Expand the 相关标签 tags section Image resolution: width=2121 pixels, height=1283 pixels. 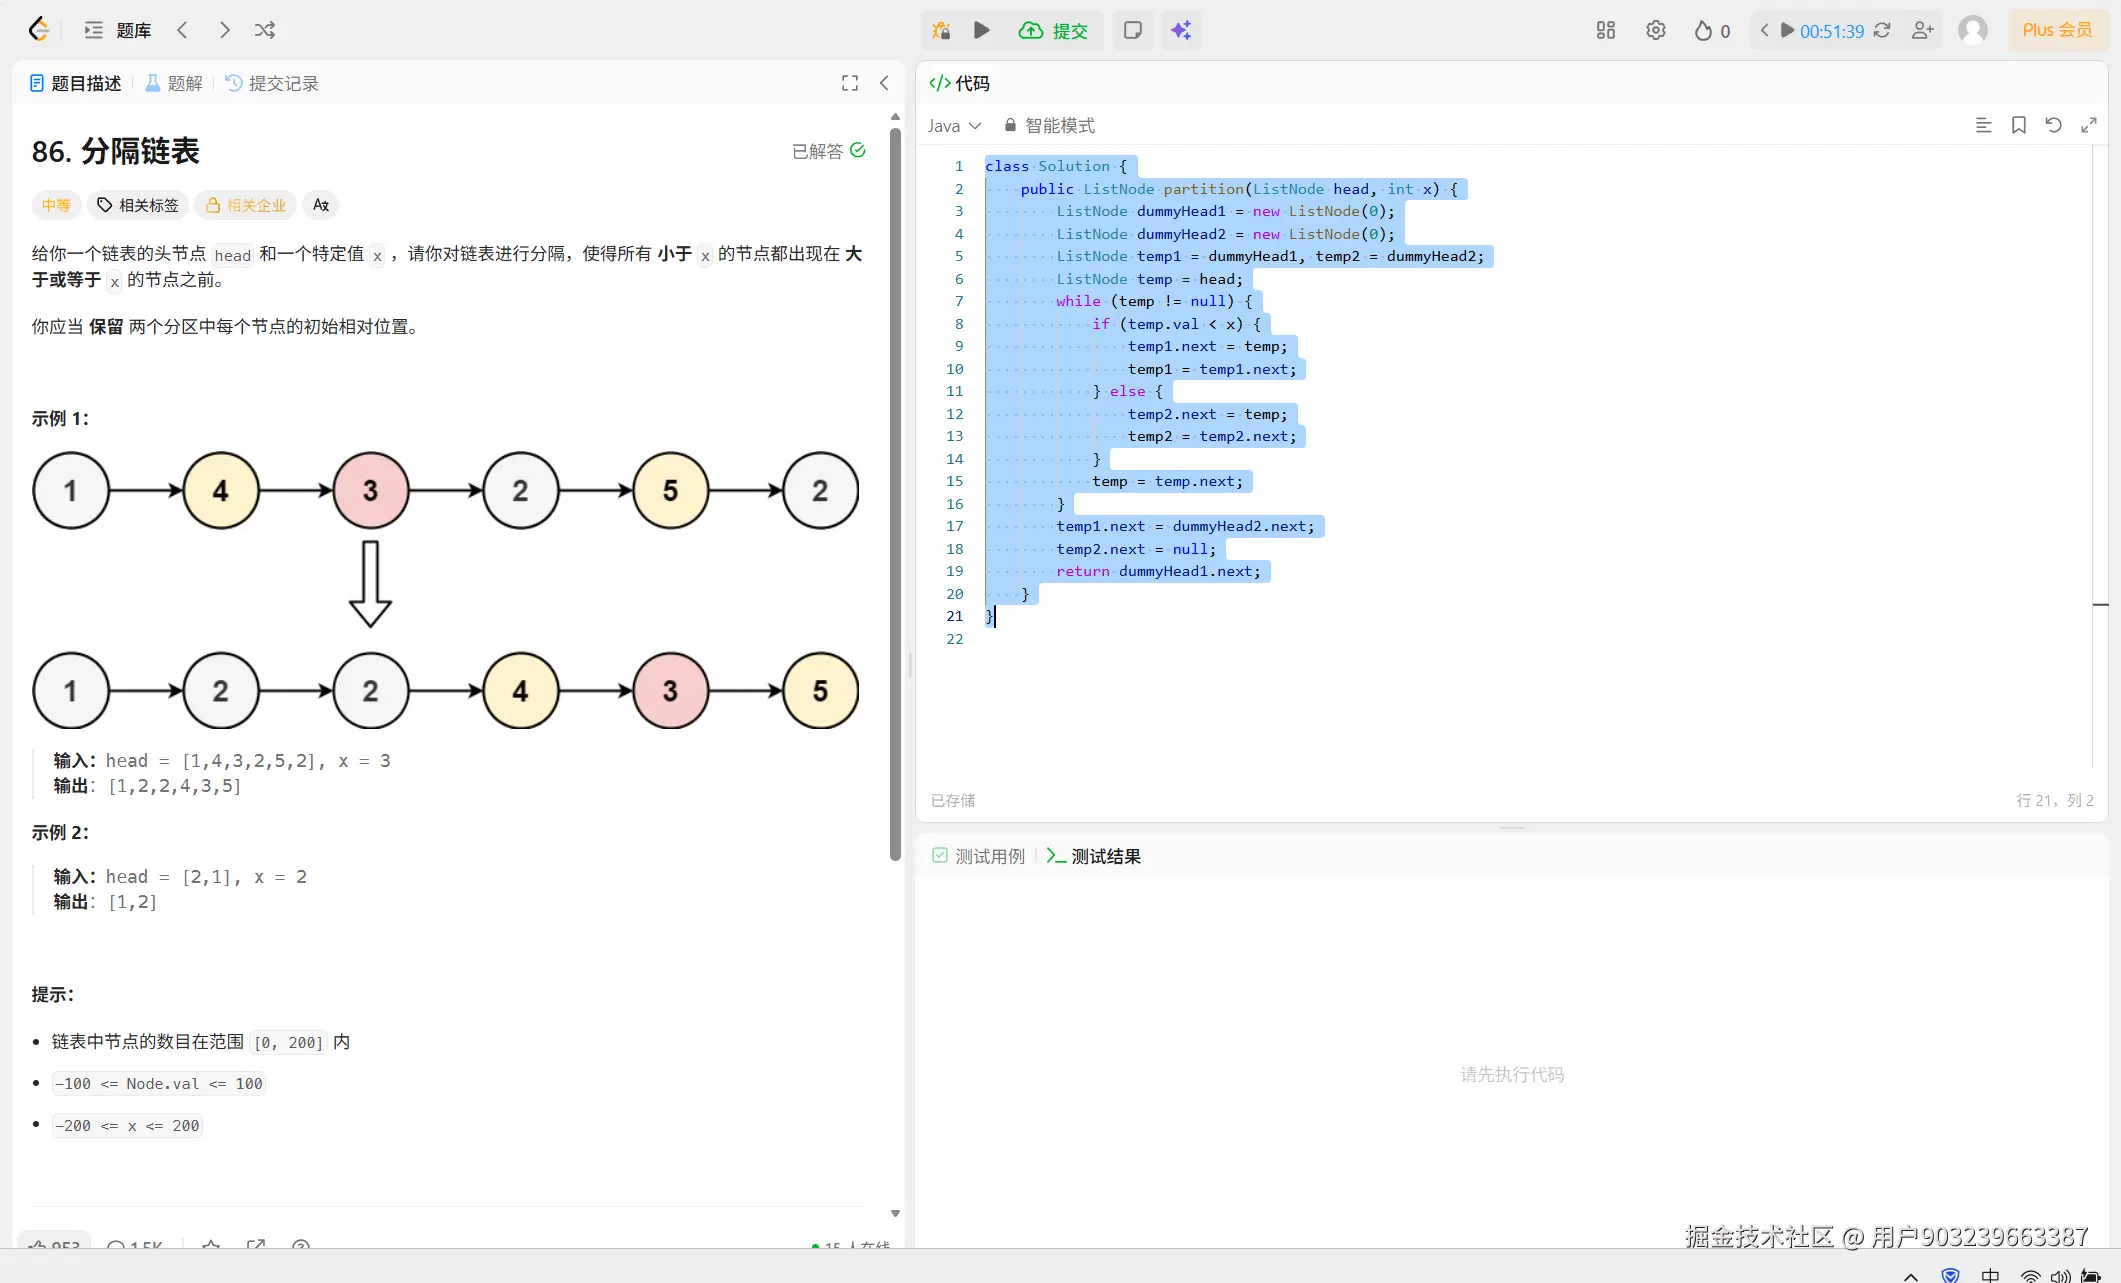pyautogui.click(x=138, y=205)
